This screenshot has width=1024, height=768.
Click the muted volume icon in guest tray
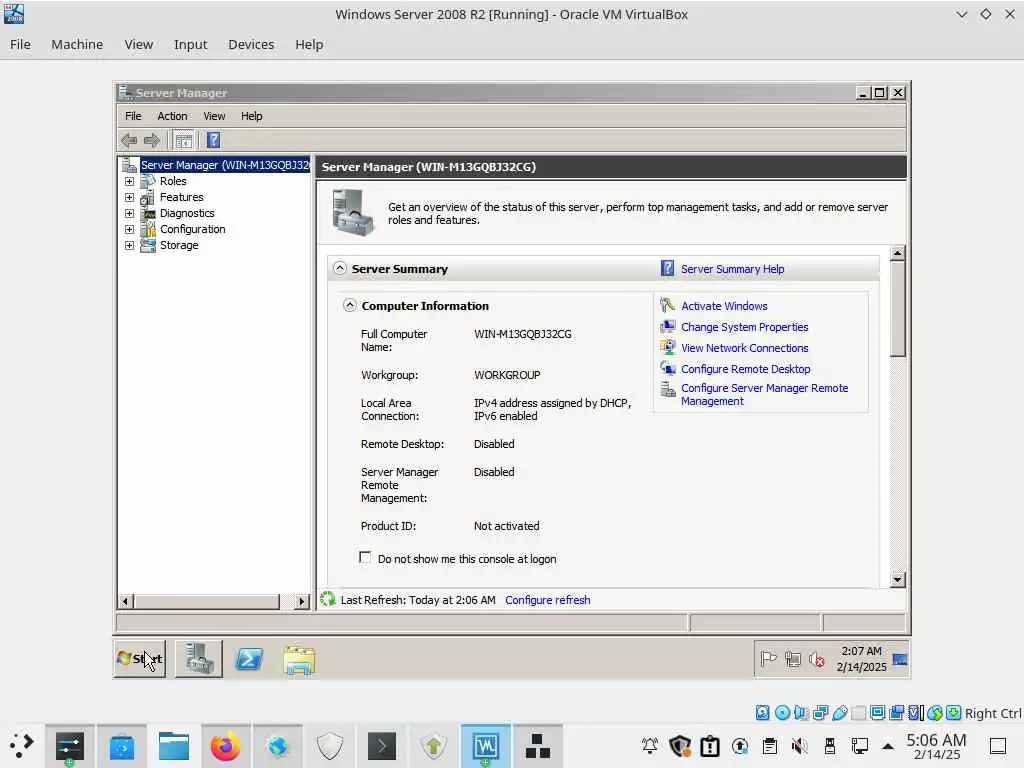coord(816,660)
